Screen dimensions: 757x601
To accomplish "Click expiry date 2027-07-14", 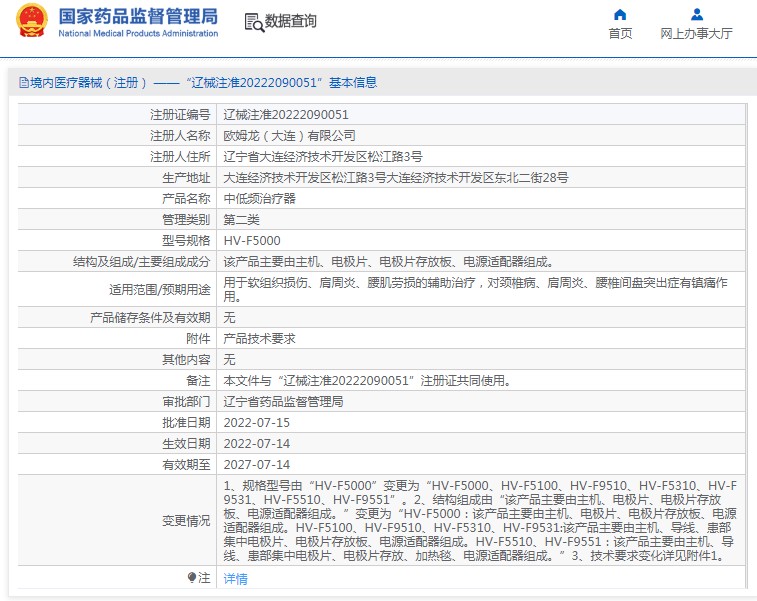I will [257, 464].
